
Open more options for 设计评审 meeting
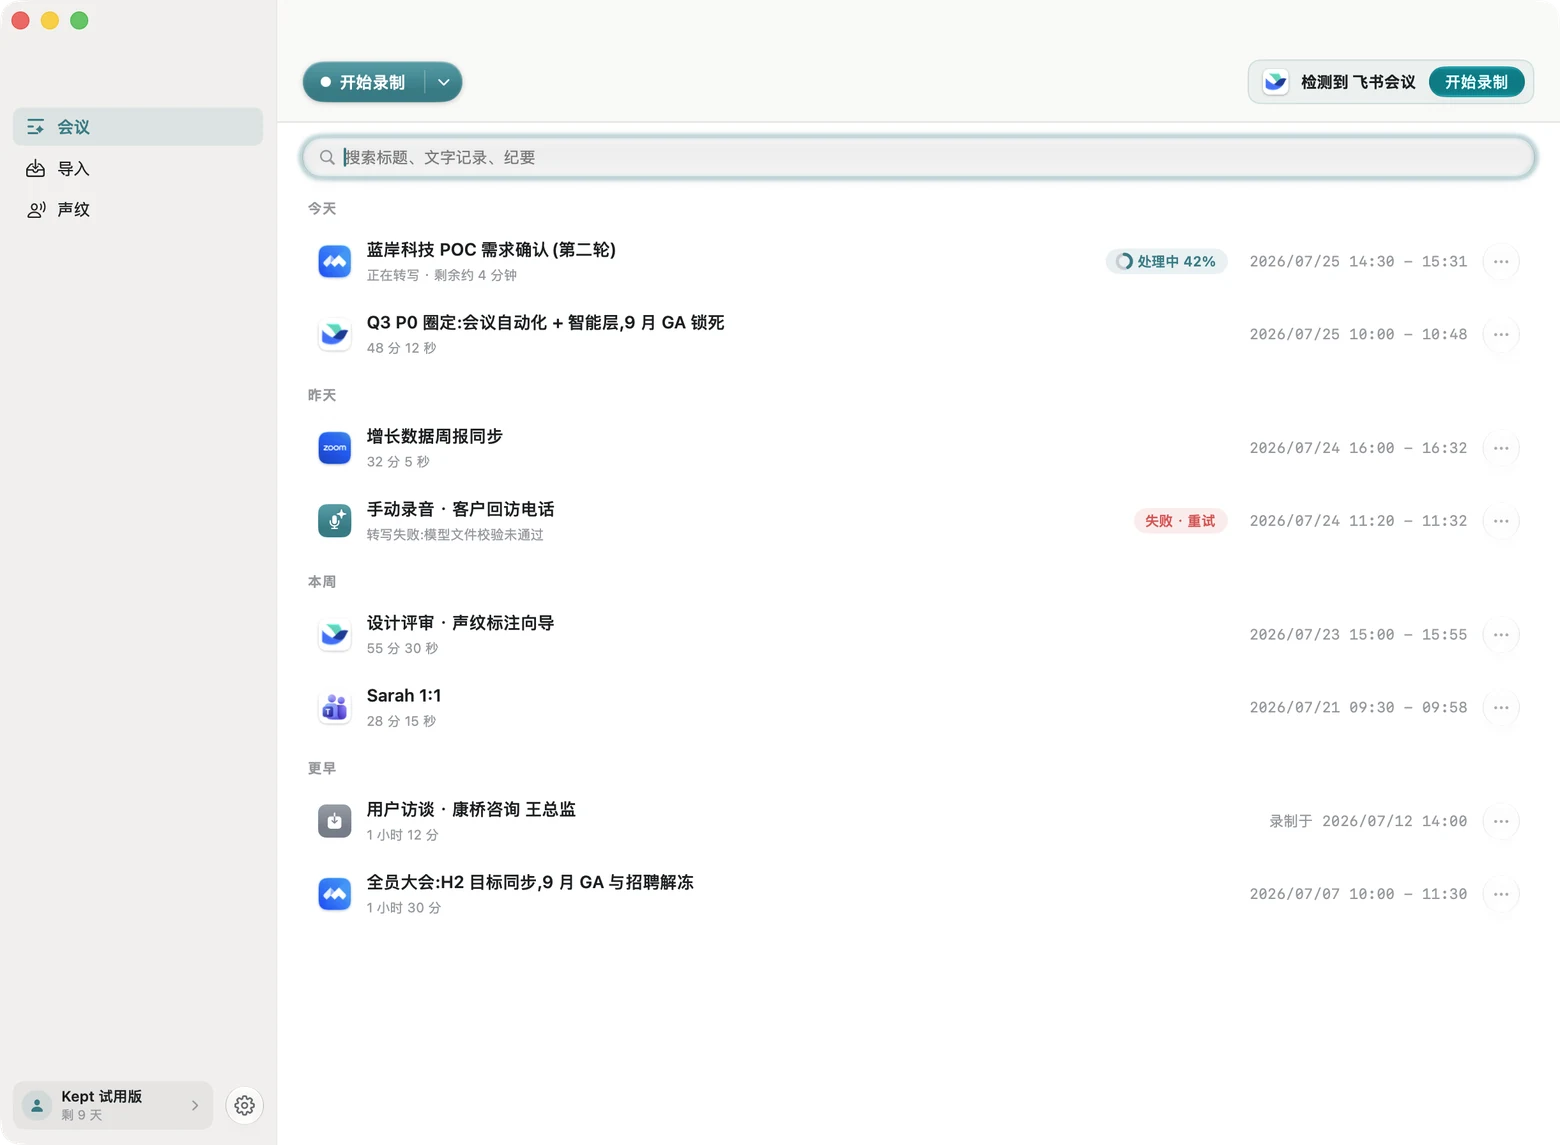pos(1501,634)
